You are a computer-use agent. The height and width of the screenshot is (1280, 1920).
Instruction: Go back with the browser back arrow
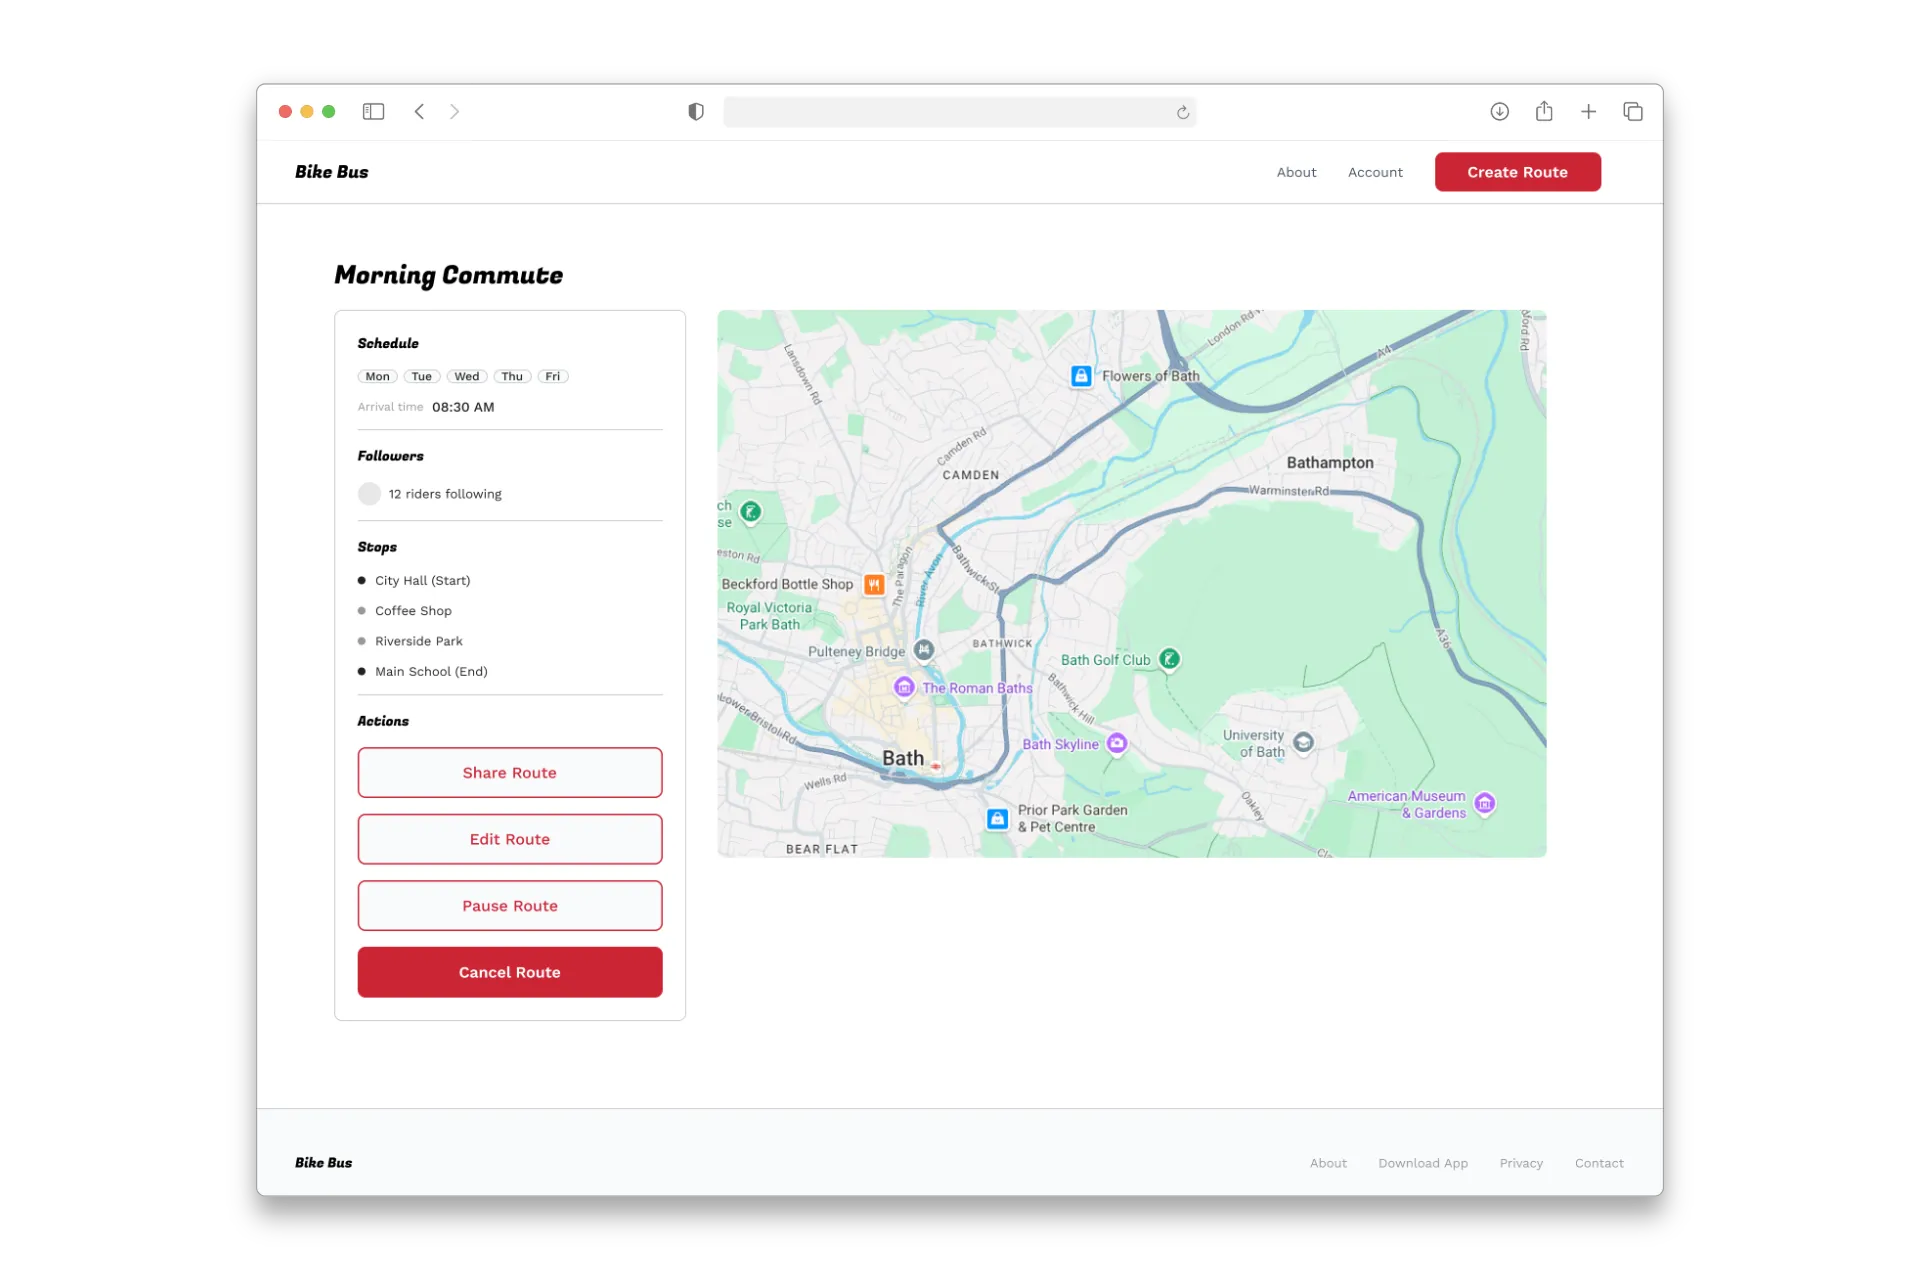pos(419,111)
